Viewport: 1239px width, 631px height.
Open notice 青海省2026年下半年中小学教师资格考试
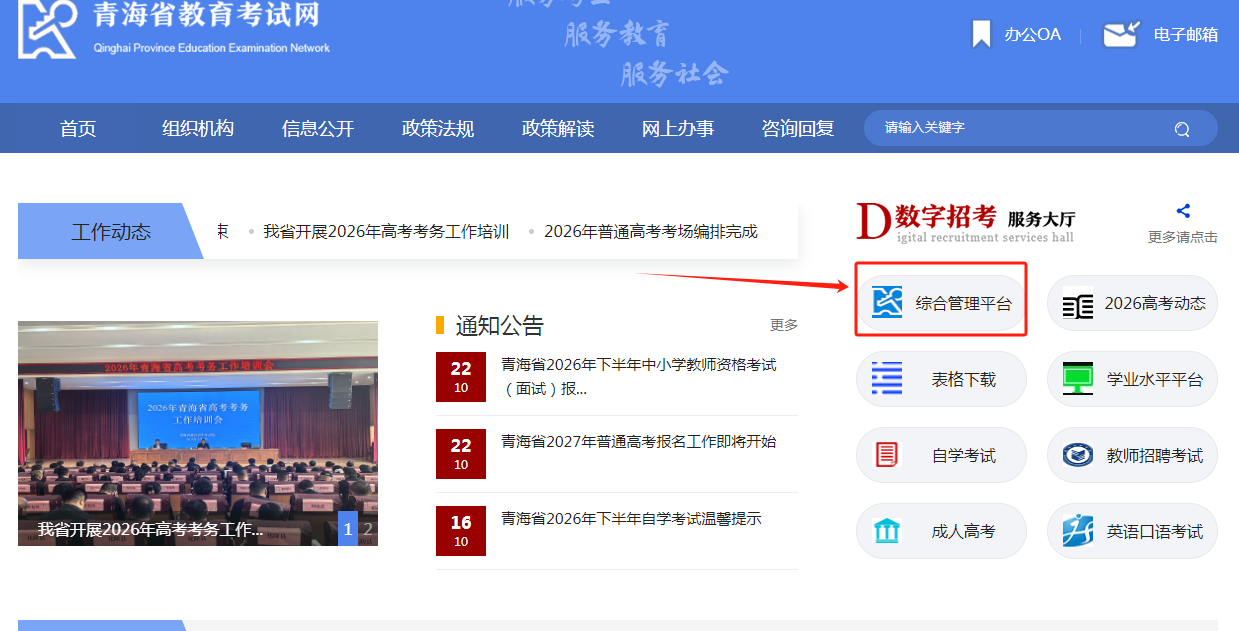[x=639, y=377]
